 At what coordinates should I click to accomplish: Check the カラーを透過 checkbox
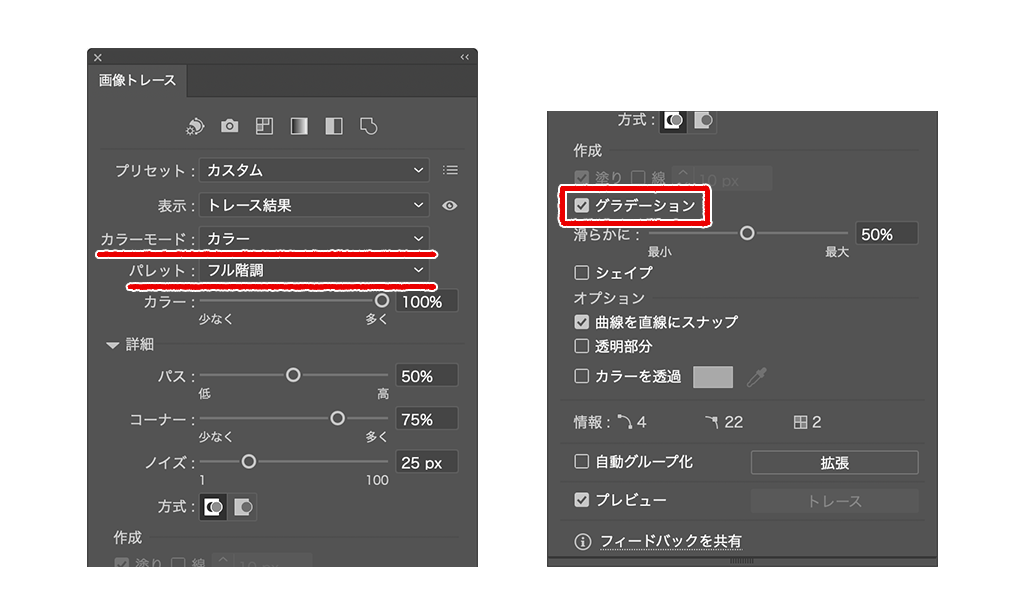(581, 376)
